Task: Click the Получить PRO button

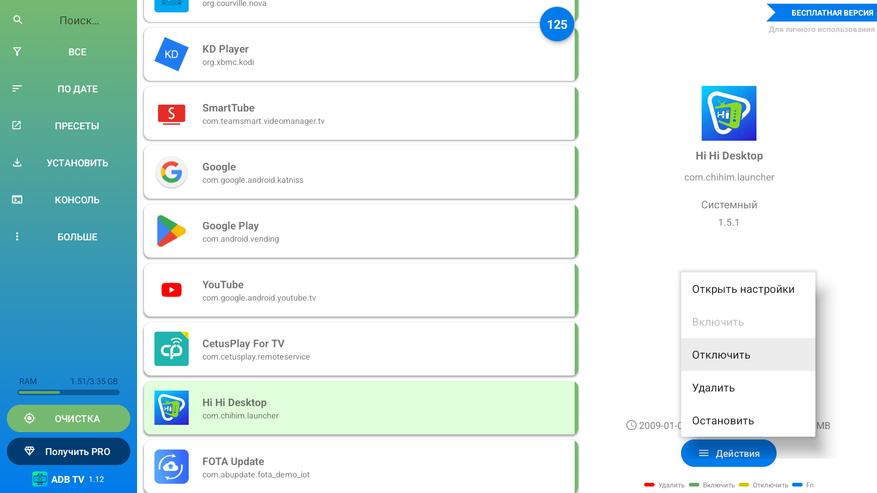Action: pos(68,452)
